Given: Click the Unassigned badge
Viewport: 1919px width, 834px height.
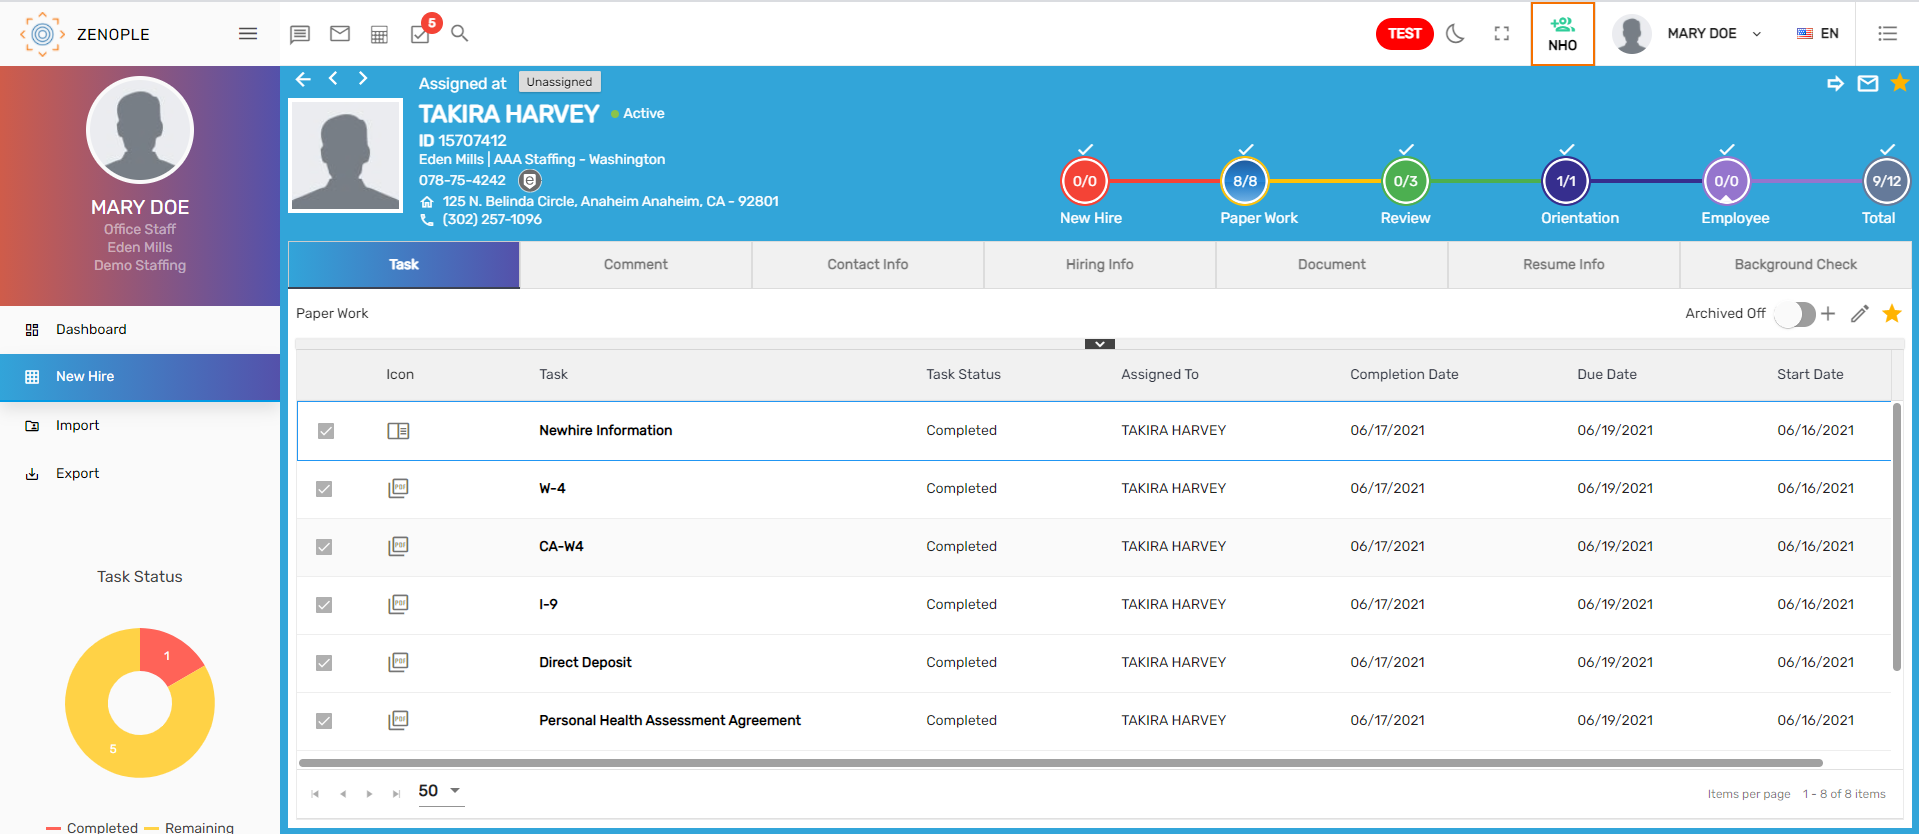Looking at the screenshot, I should [x=559, y=82].
